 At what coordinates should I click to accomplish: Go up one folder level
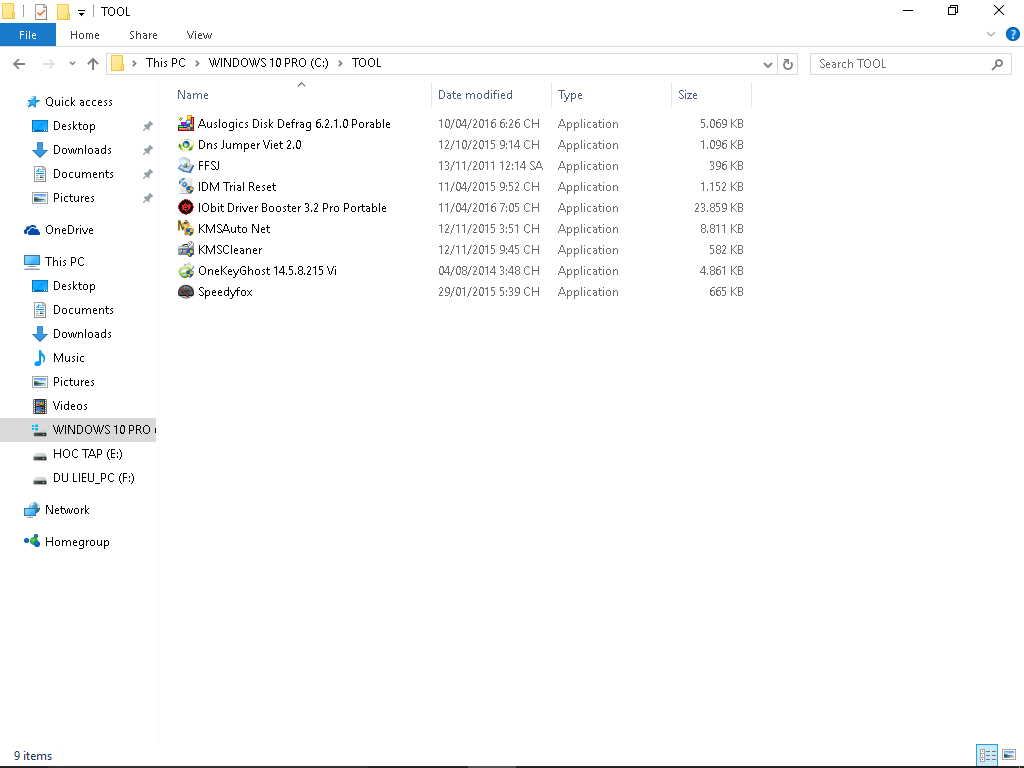[x=93, y=64]
